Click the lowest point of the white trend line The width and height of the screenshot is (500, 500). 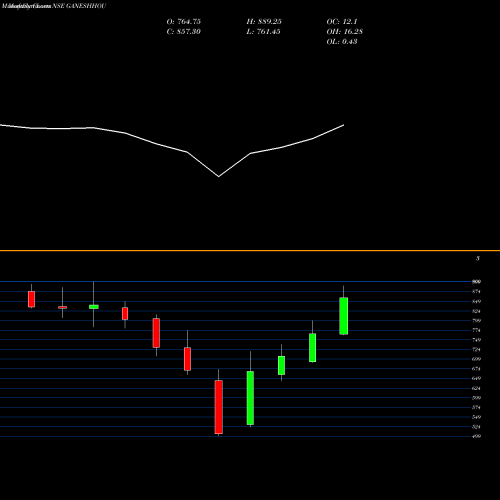[219, 176]
